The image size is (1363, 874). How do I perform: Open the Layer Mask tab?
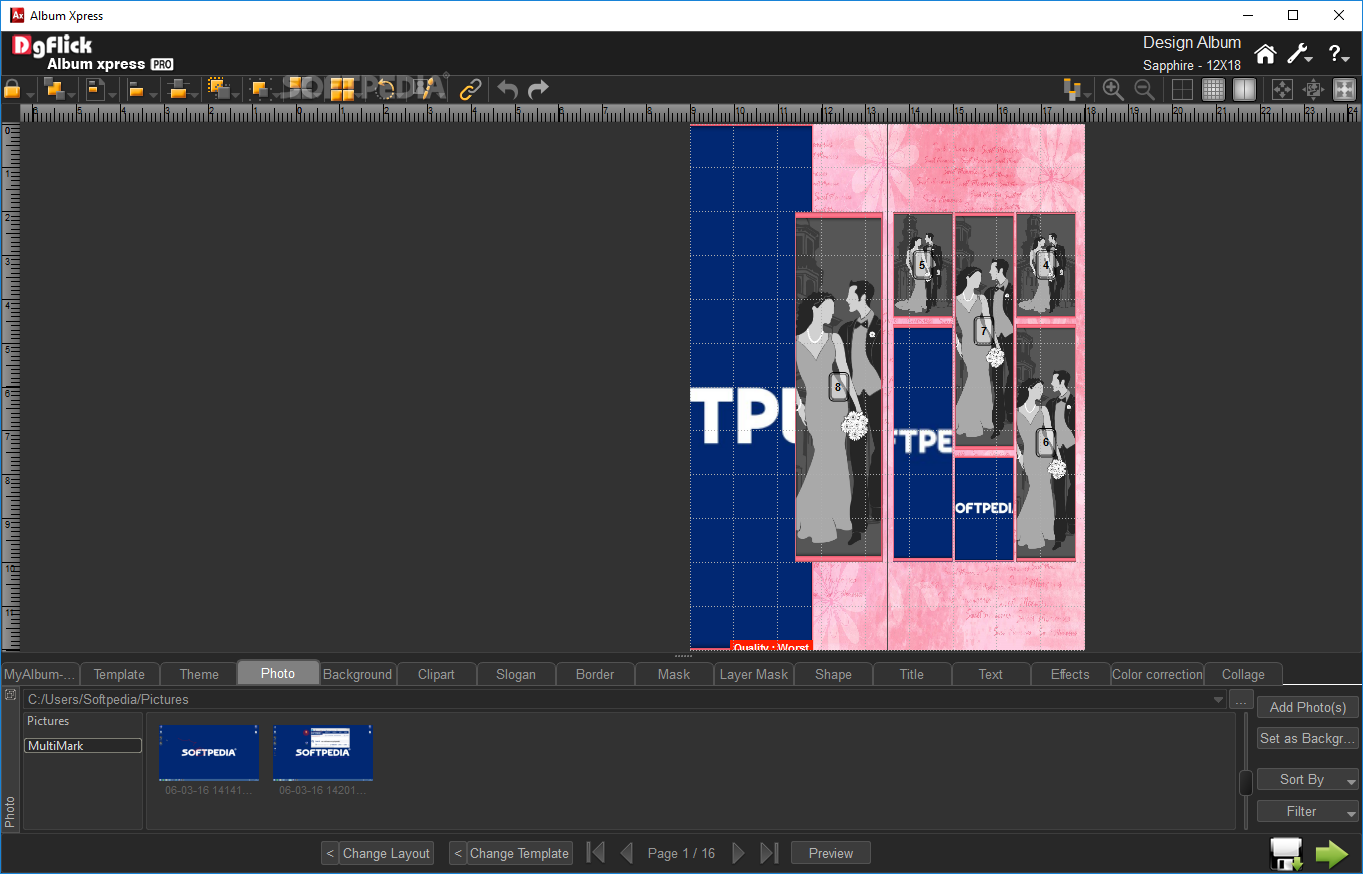tap(754, 674)
